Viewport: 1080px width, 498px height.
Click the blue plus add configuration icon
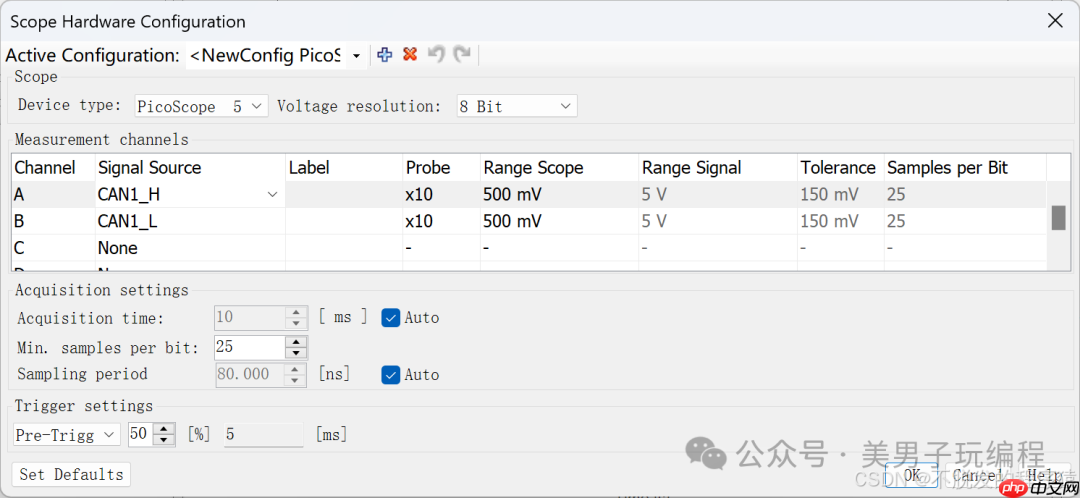(x=385, y=55)
